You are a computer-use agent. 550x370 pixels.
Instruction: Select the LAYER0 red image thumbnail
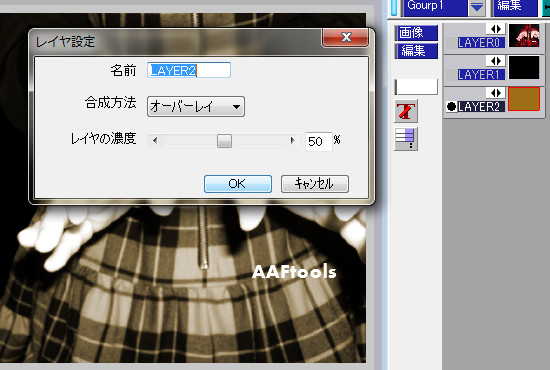pyautogui.click(x=524, y=35)
